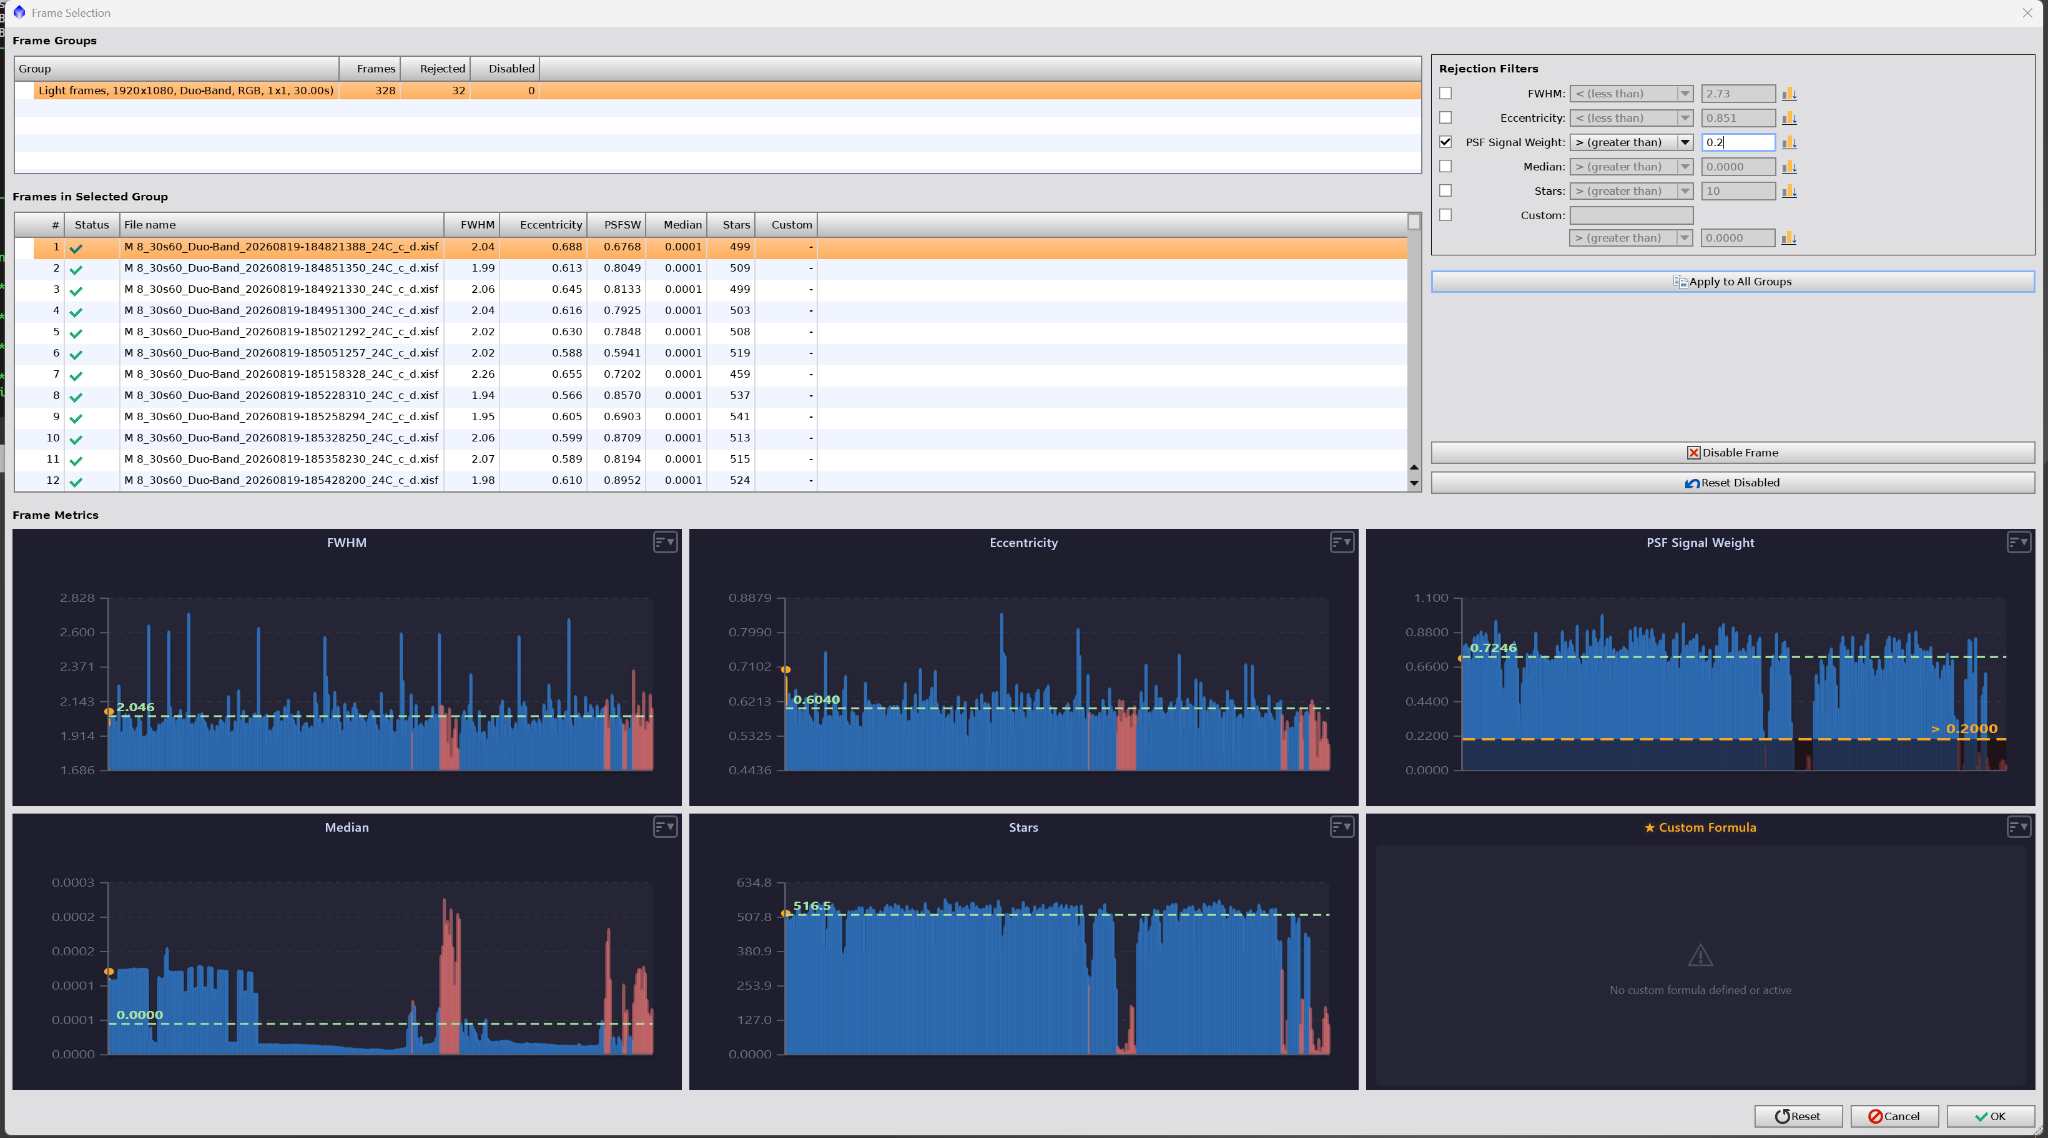The height and width of the screenshot is (1138, 2048).
Task: Select the Light frames Duo-Band group row
Action: pos(717,91)
